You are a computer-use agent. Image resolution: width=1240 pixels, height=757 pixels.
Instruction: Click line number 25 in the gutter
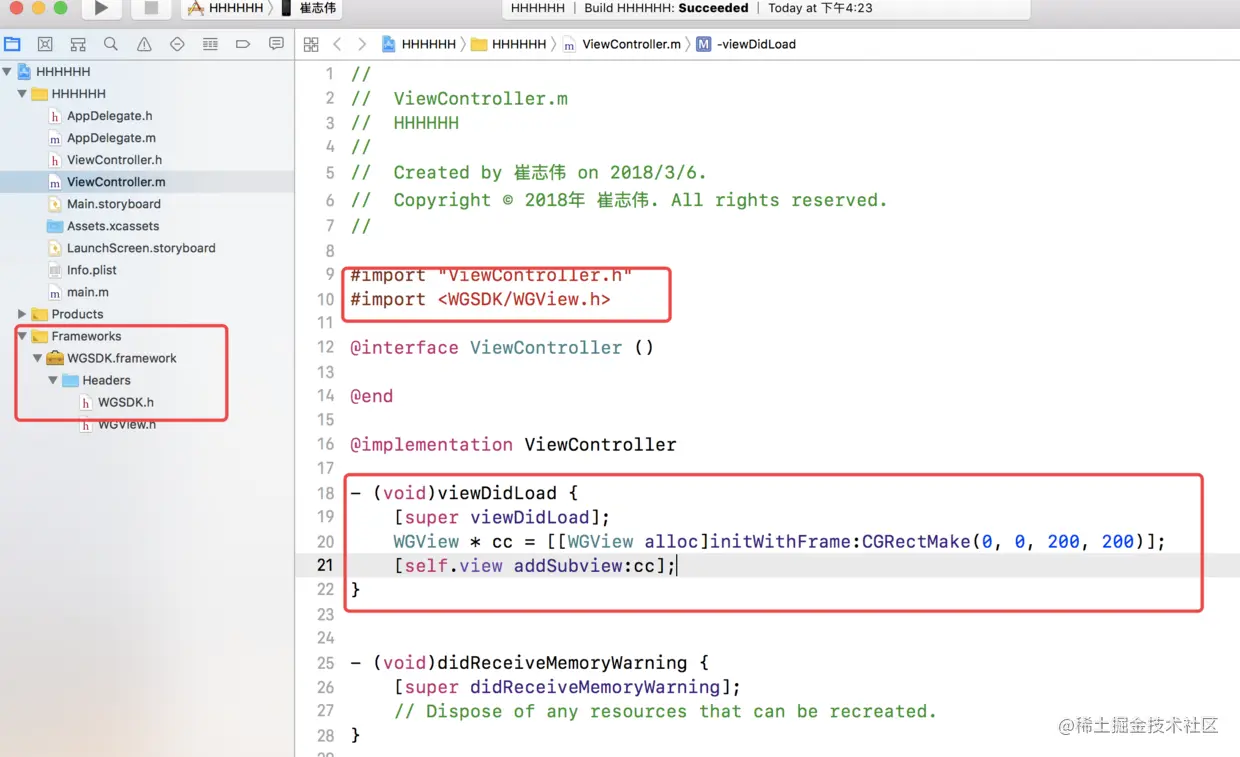[x=325, y=663]
